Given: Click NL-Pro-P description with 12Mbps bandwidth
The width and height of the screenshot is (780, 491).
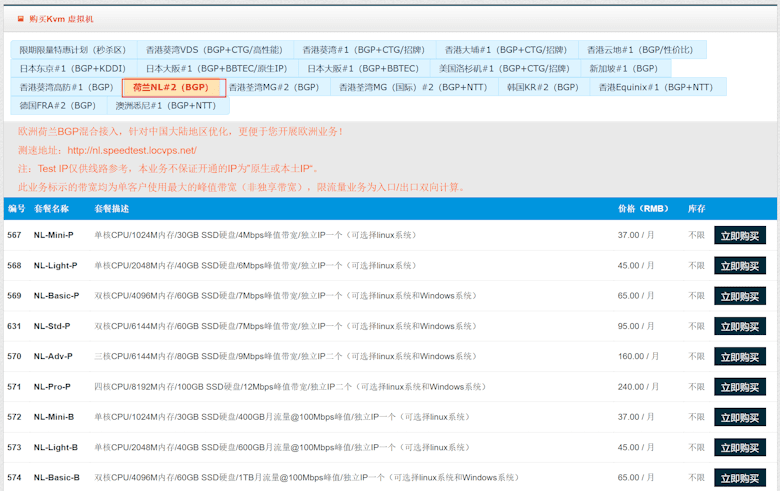Looking at the screenshot, I should click(x=290, y=387).
